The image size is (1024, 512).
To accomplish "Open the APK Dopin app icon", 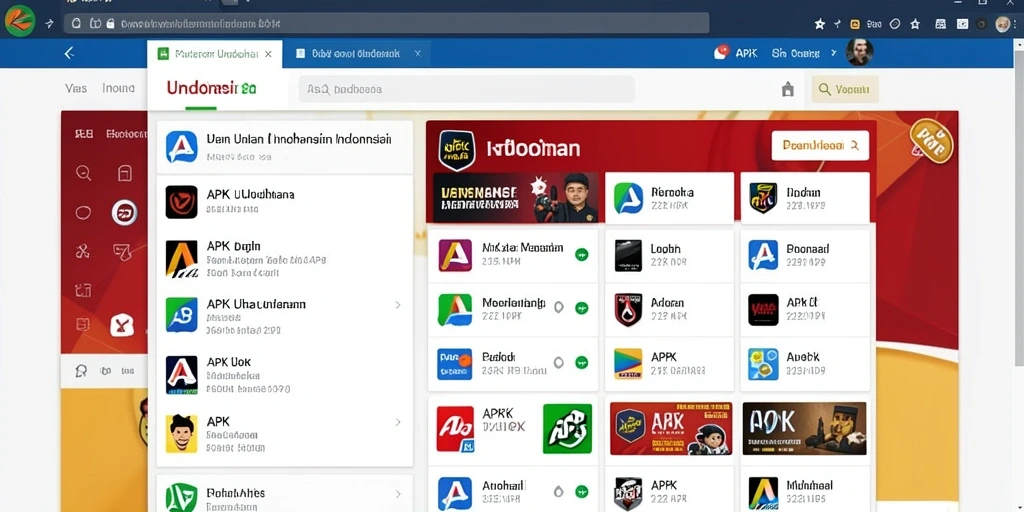I will click(x=182, y=259).
